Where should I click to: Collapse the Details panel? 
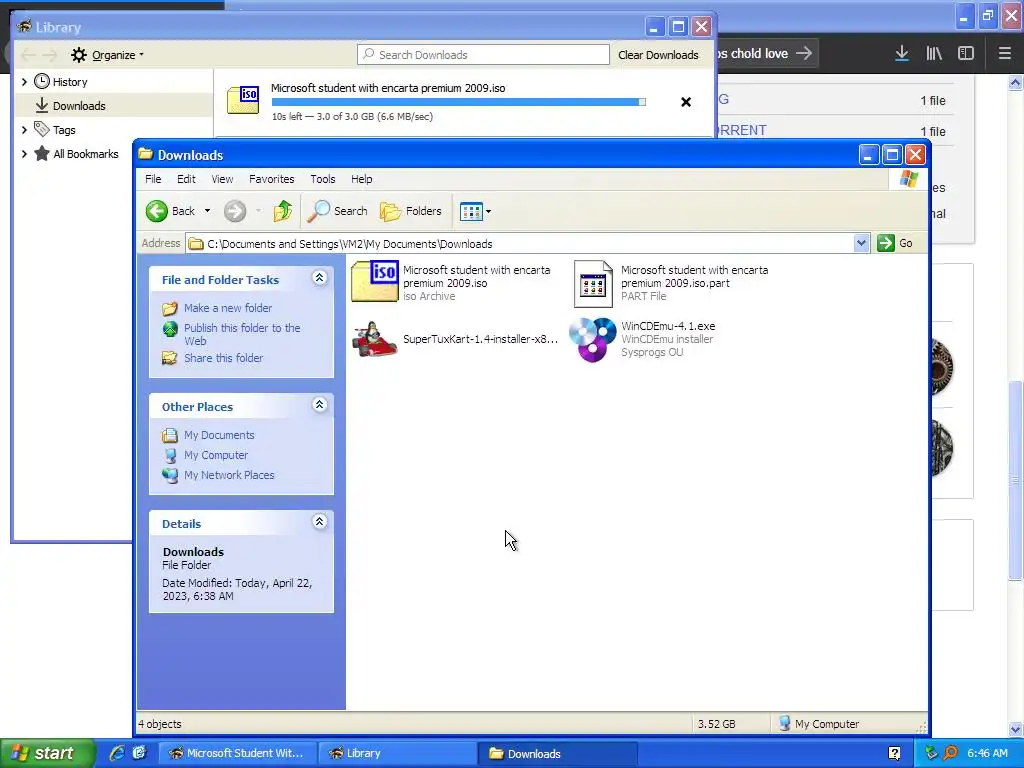point(319,522)
